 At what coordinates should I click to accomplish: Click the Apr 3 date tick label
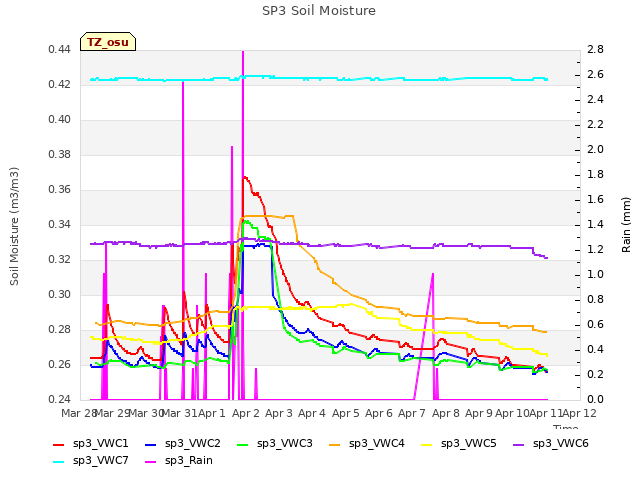tap(279, 413)
